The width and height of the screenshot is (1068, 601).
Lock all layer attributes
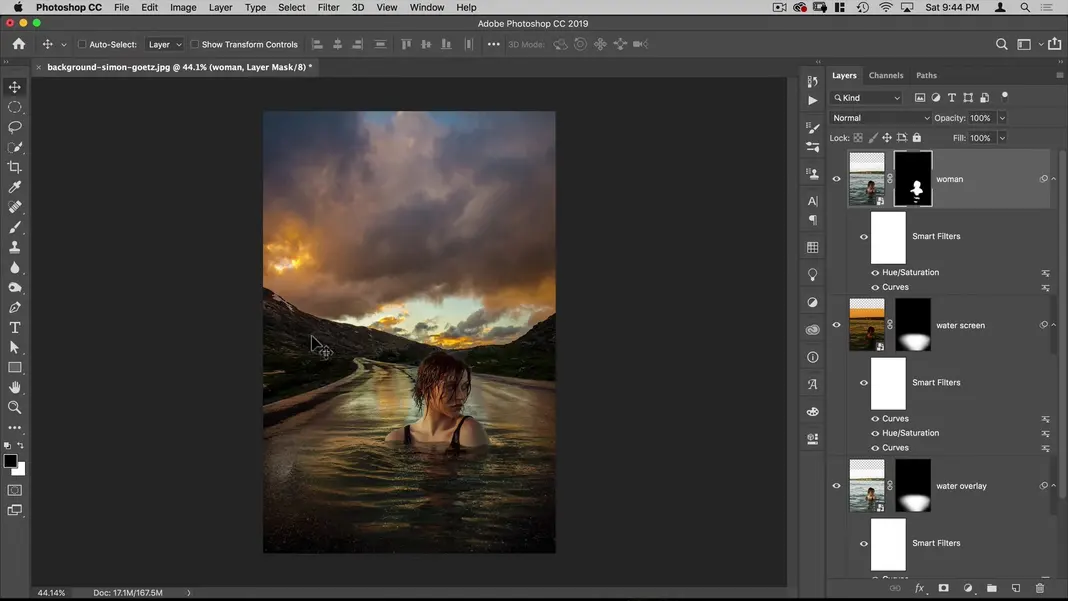point(917,138)
